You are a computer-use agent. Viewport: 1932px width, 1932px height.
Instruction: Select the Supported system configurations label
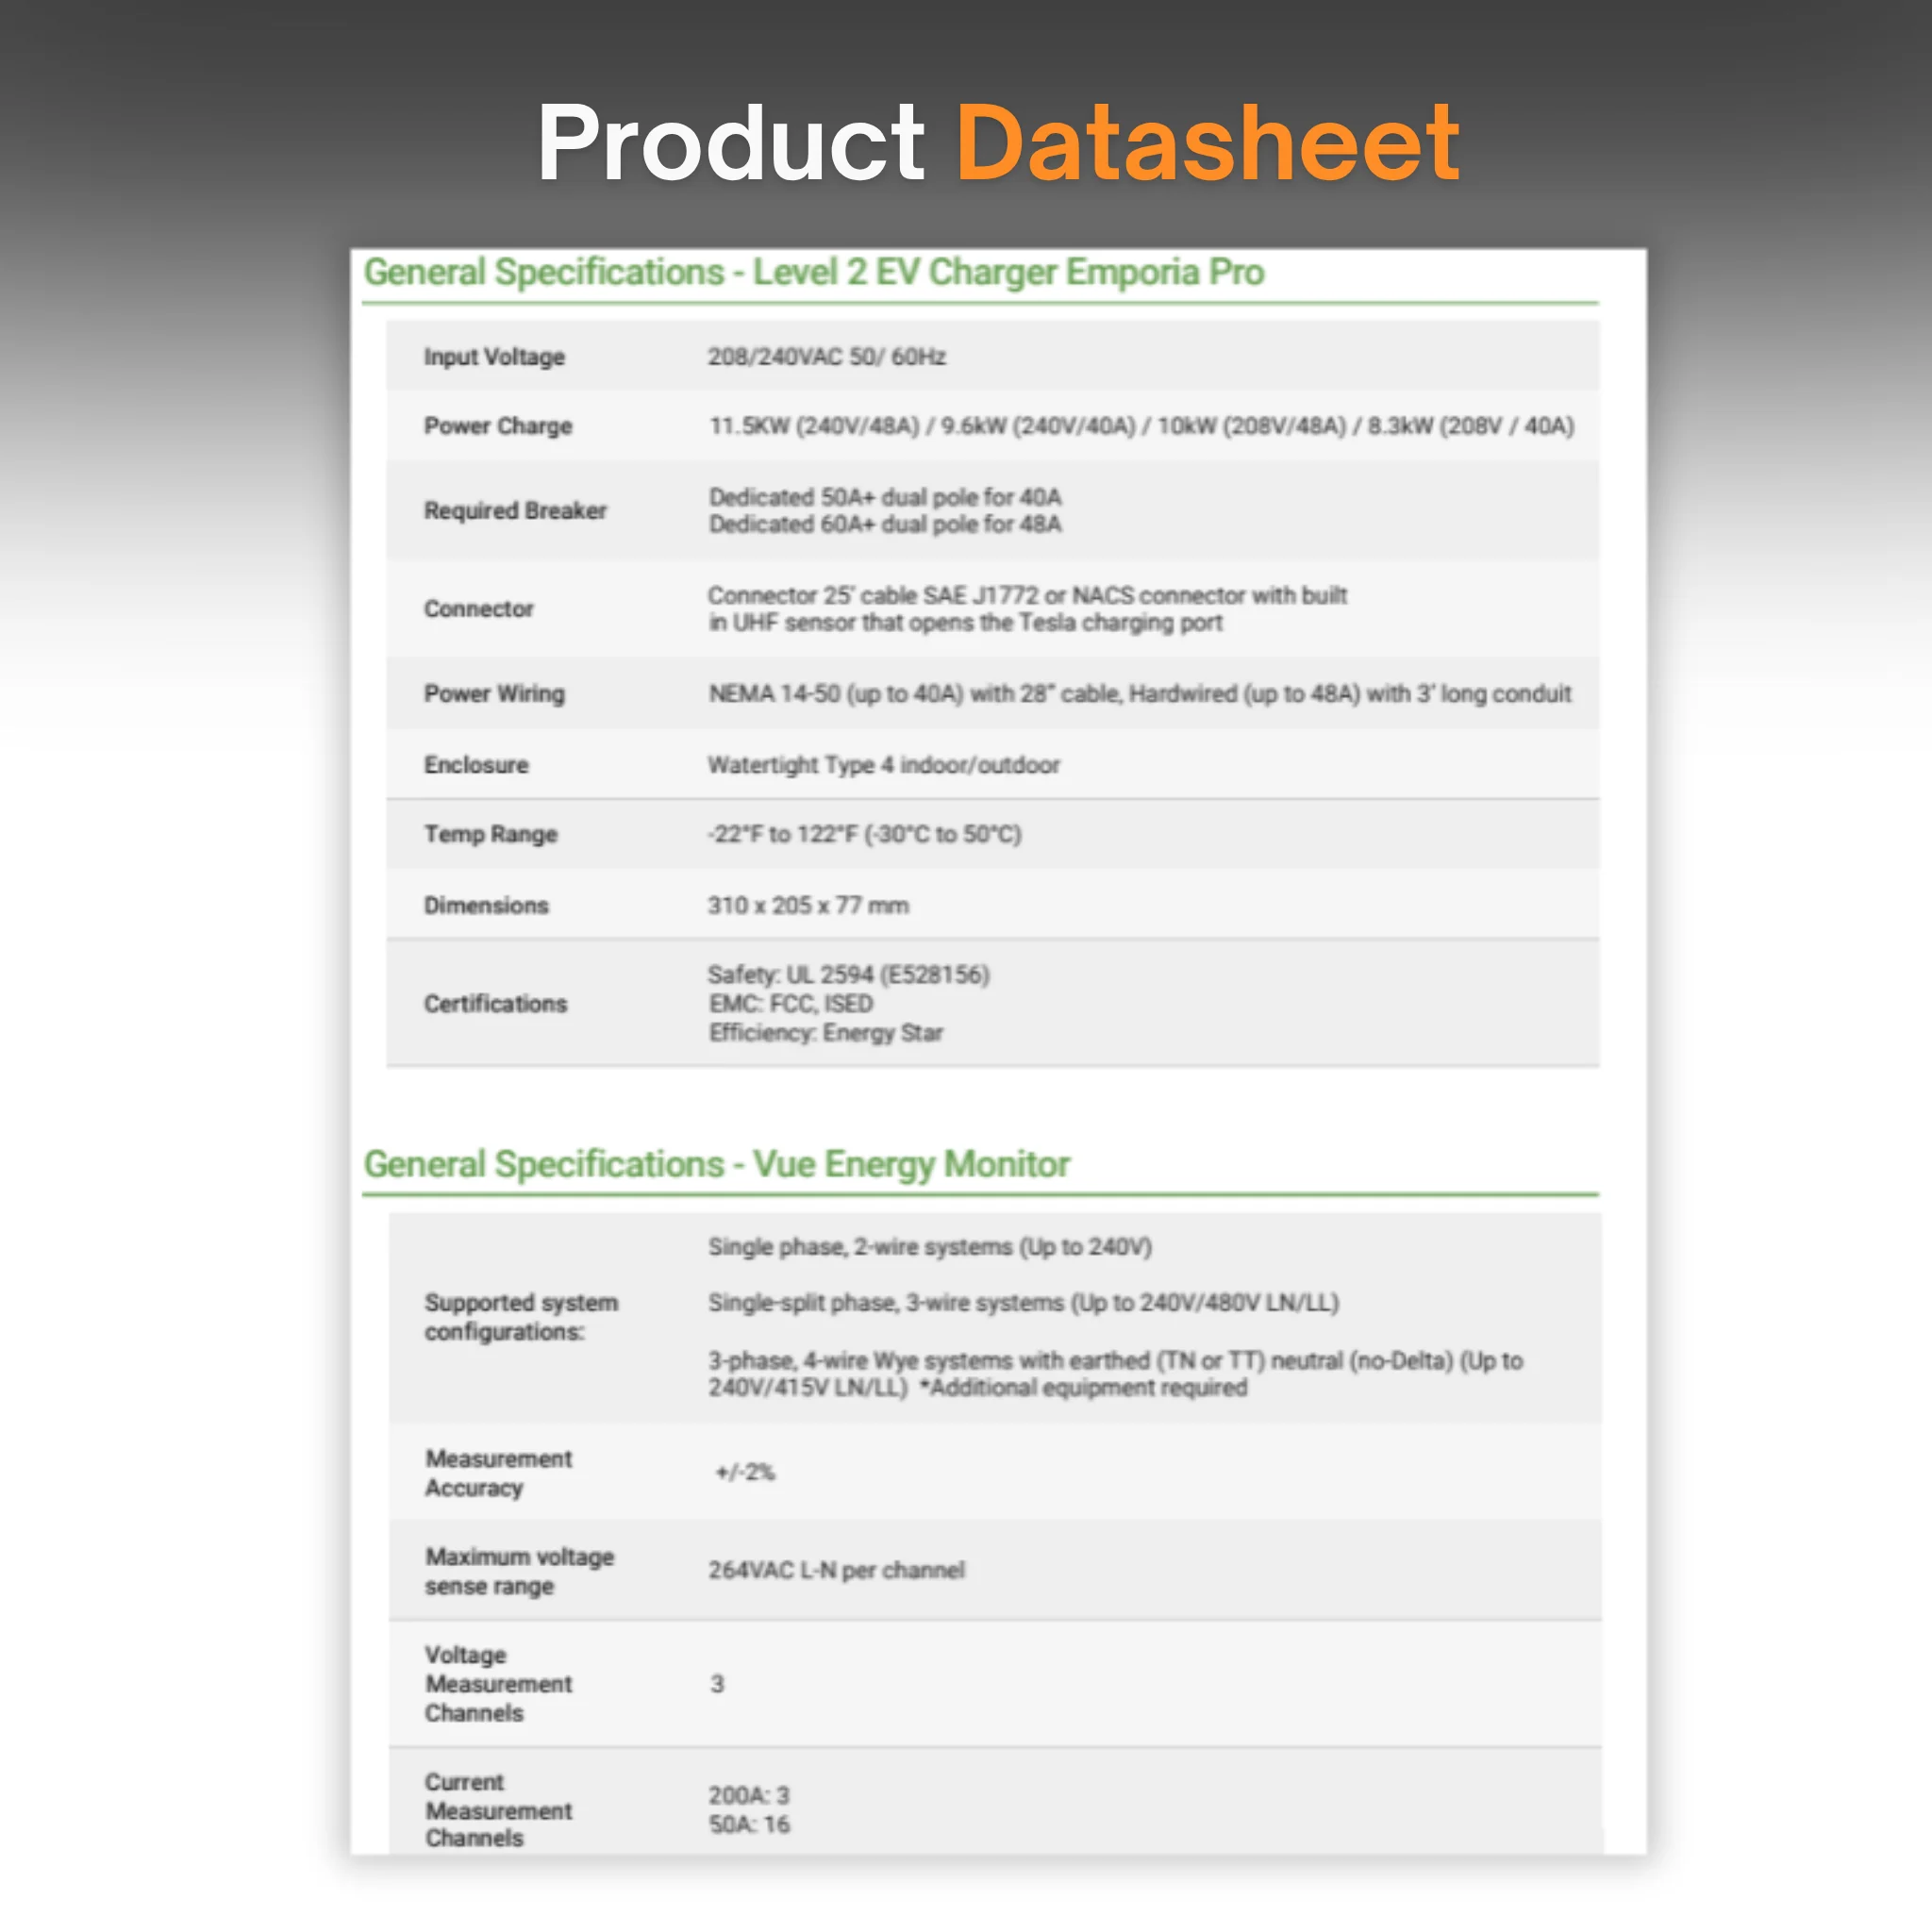pyautogui.click(x=521, y=1317)
